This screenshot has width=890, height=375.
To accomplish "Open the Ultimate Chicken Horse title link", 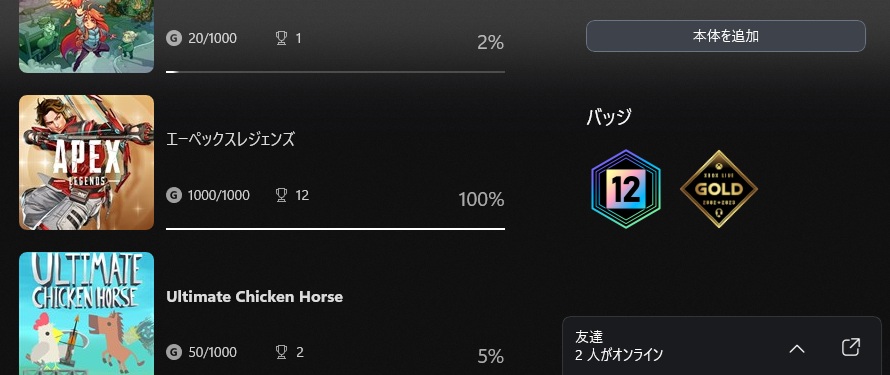I will point(254,297).
